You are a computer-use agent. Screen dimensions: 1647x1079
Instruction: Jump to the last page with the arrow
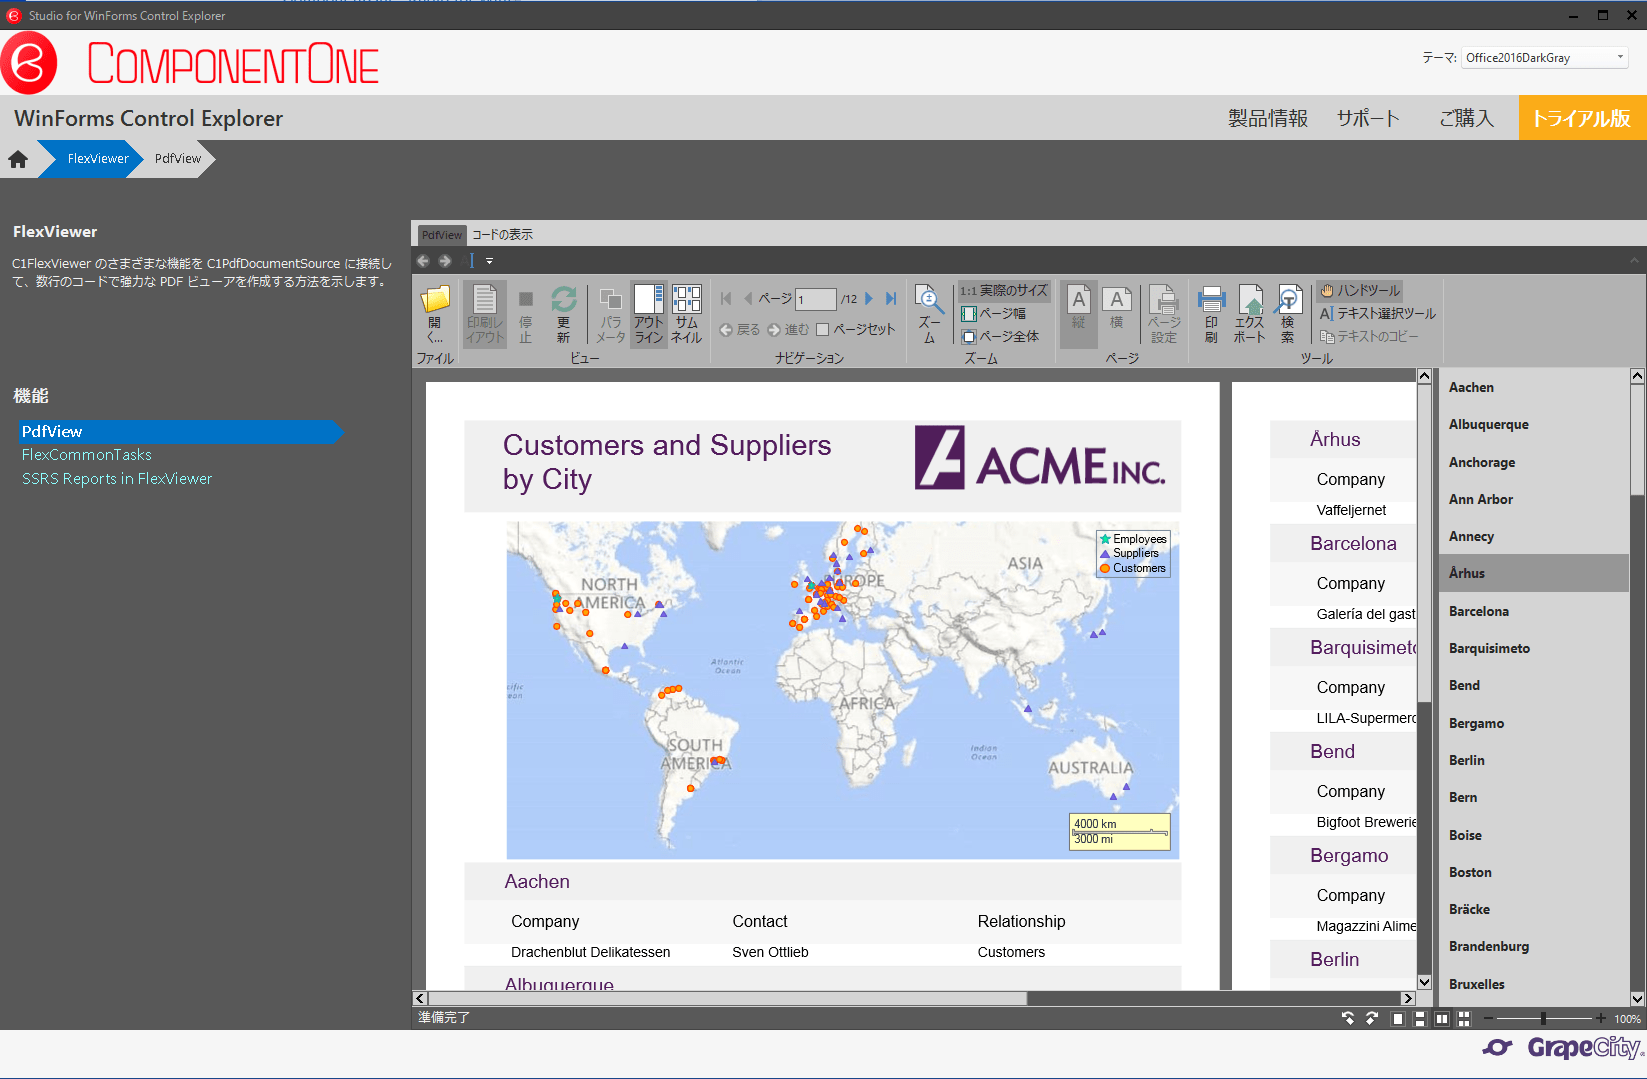[890, 298]
